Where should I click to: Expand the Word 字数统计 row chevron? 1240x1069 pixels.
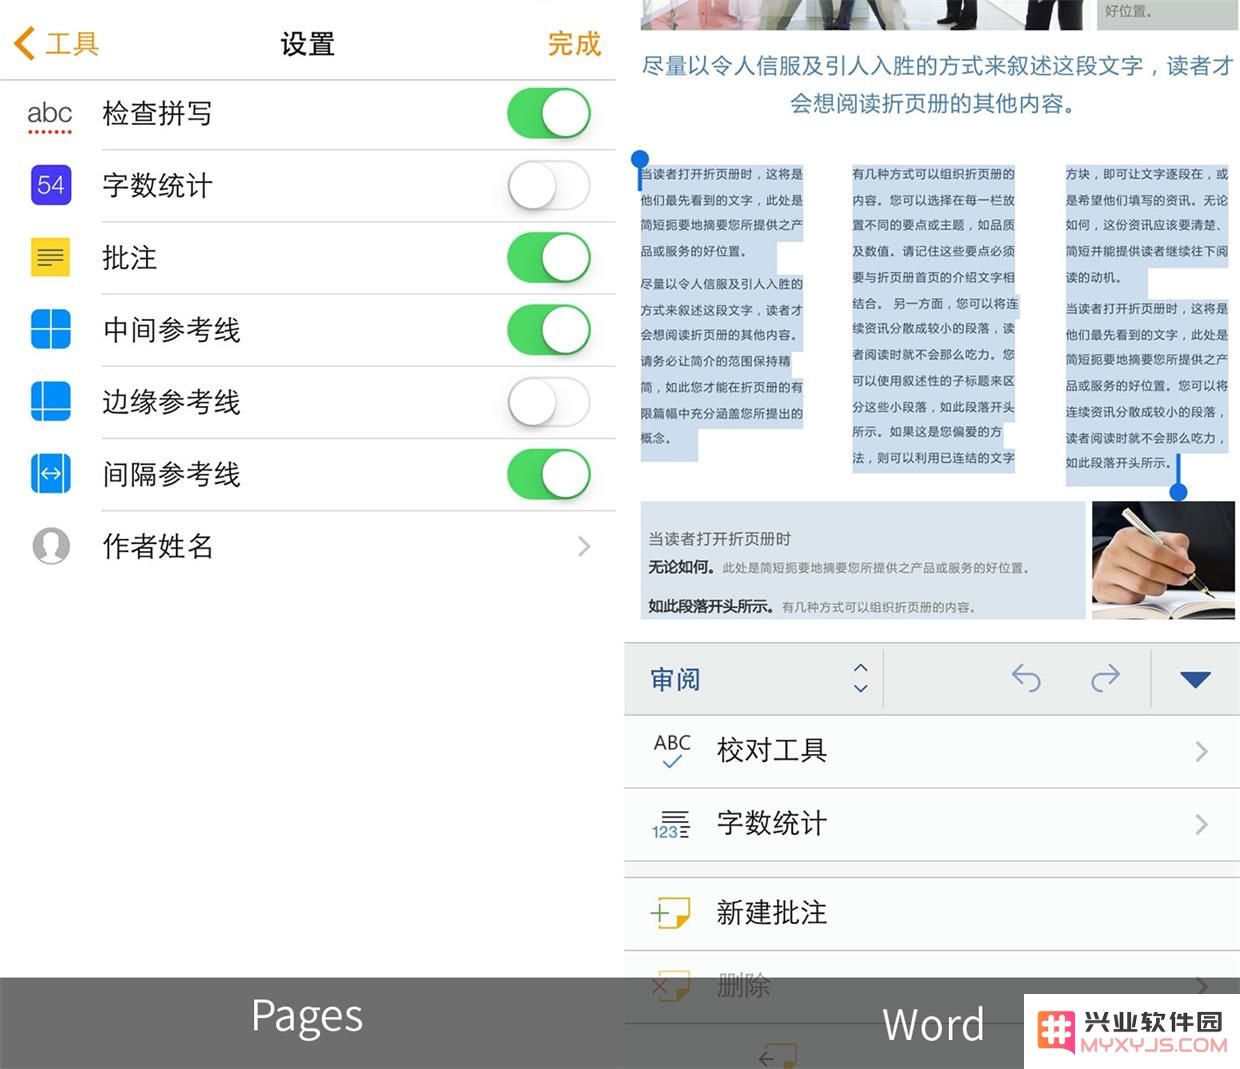coord(1202,825)
